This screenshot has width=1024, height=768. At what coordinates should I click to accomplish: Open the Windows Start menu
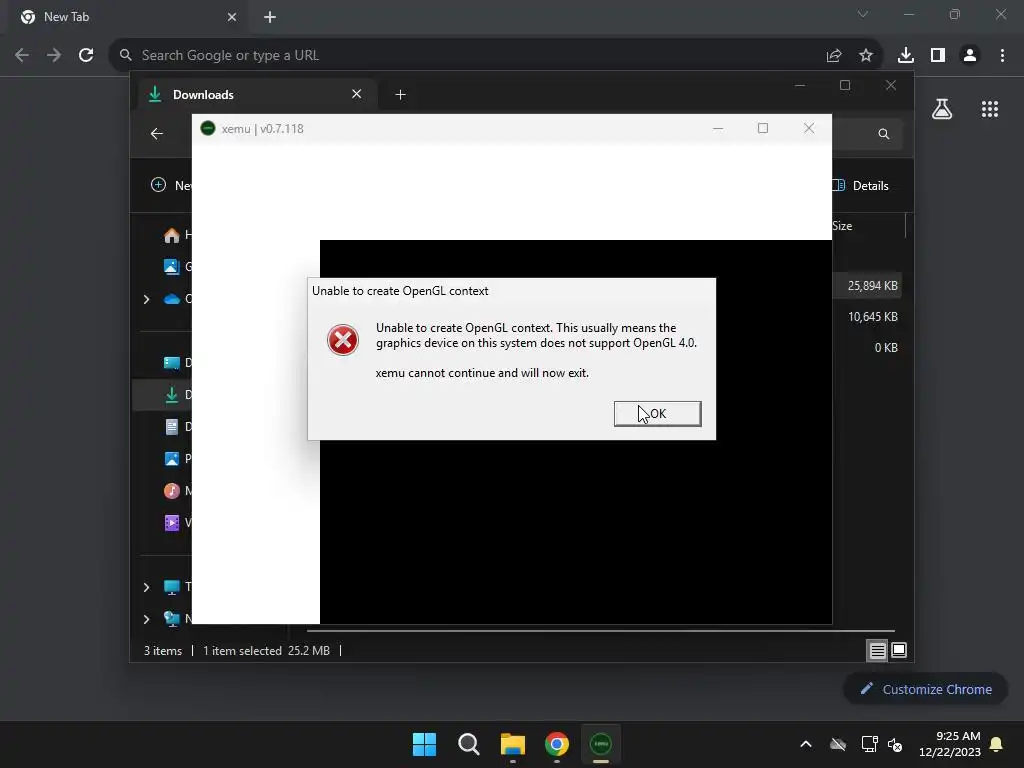pyautogui.click(x=424, y=744)
